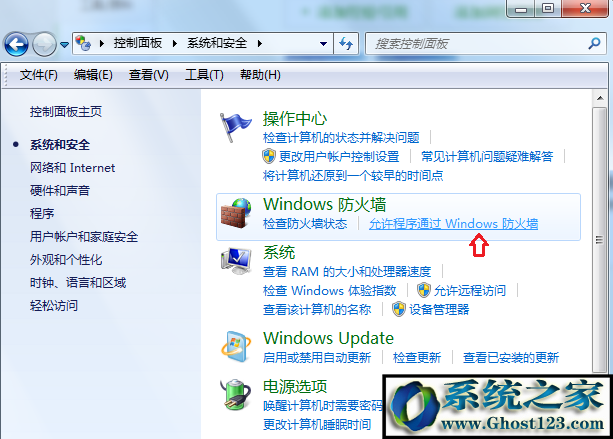The height and width of the screenshot is (439, 613).
Task: Open the 帮助(H) menu
Action: click(x=260, y=75)
